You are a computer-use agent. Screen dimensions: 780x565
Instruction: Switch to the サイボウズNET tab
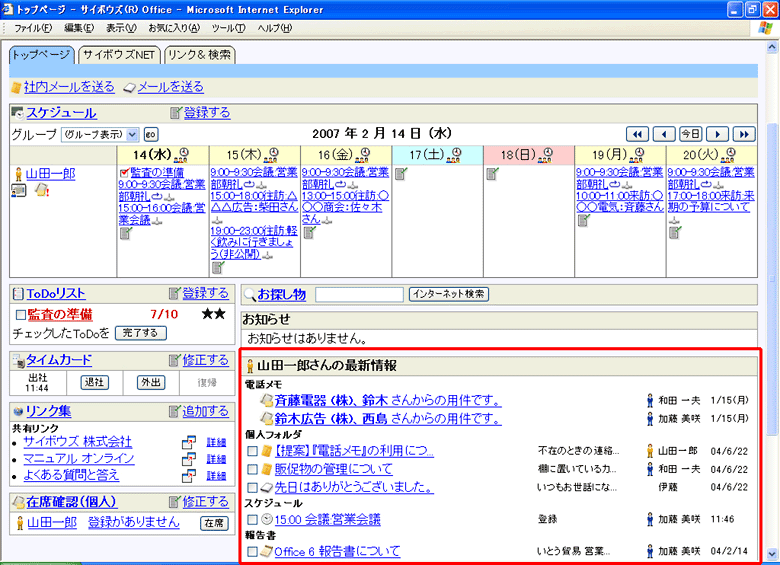pos(119,55)
